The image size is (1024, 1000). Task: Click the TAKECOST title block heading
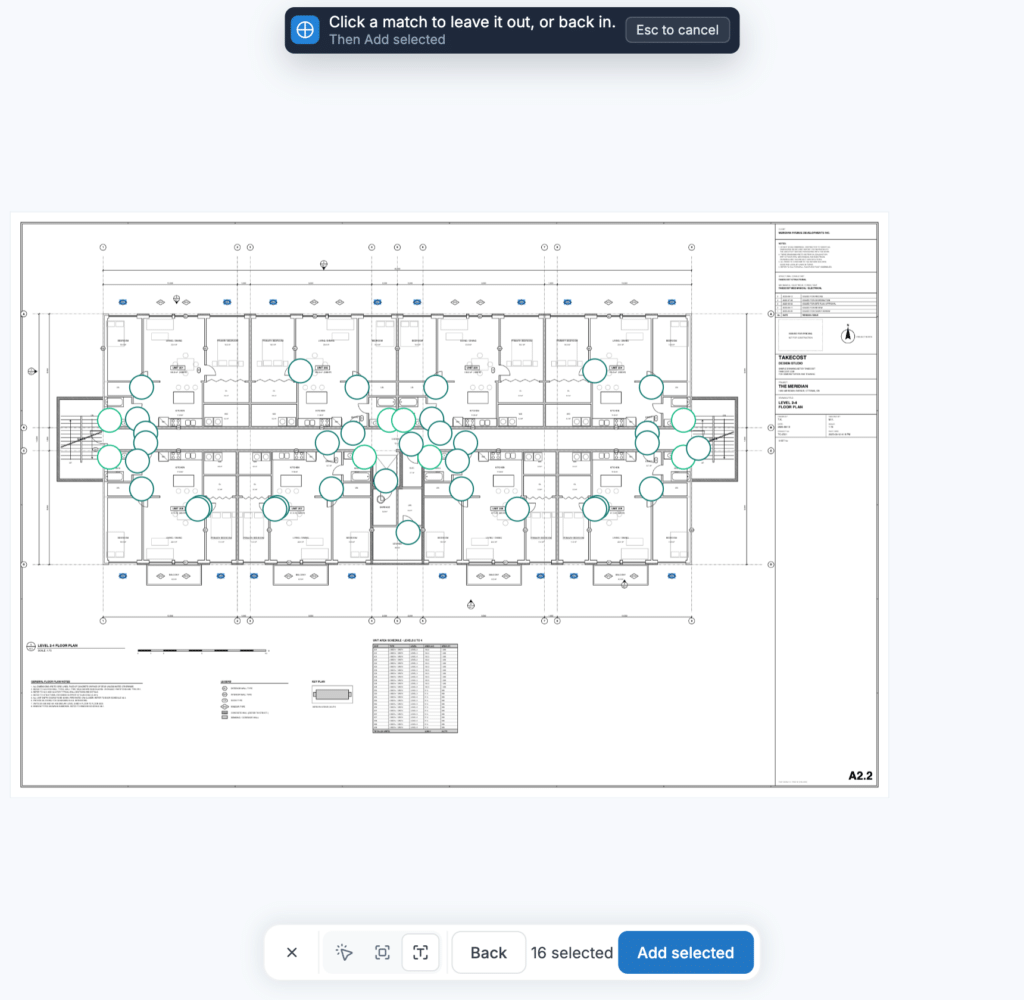pyautogui.click(x=792, y=358)
